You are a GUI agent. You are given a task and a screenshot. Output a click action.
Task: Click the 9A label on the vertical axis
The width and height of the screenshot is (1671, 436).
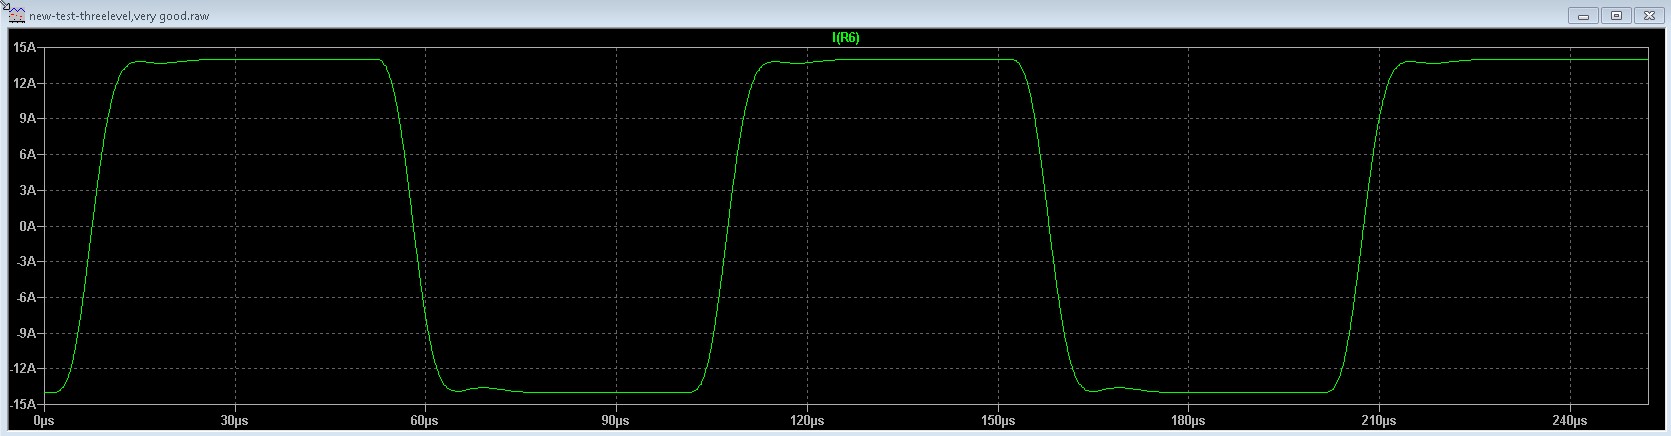[28, 118]
